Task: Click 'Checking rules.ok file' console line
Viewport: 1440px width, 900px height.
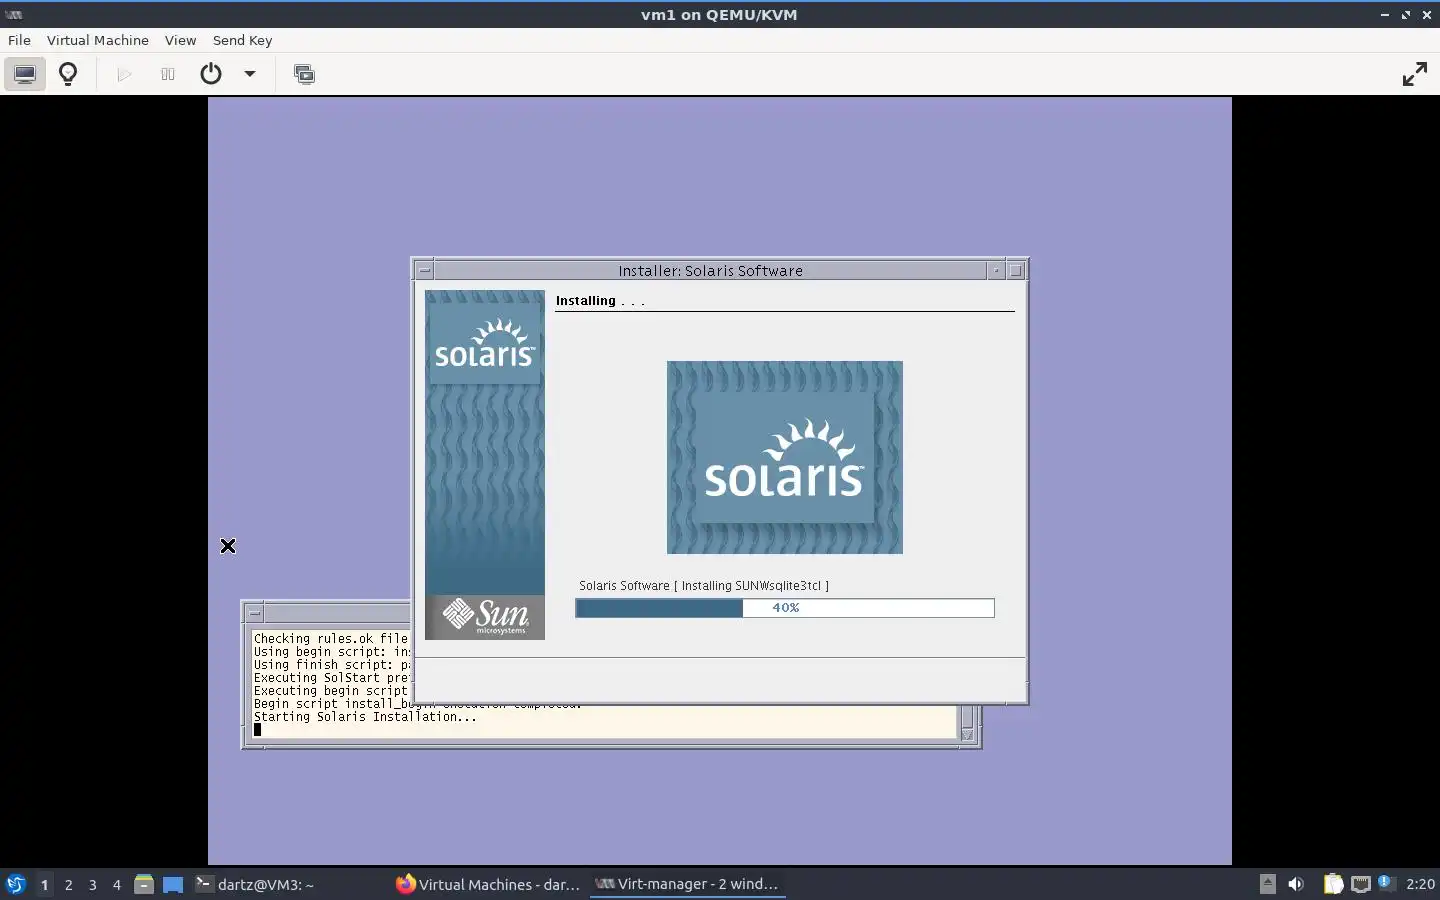Action: pos(331,638)
